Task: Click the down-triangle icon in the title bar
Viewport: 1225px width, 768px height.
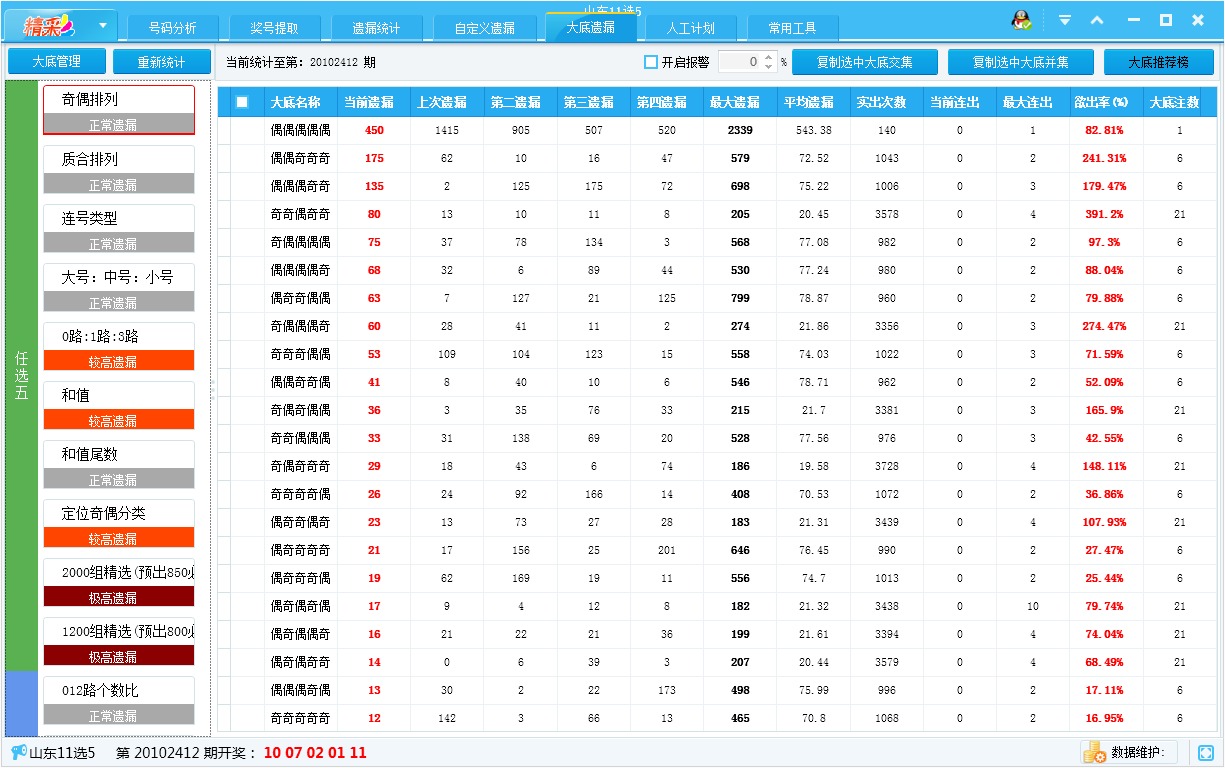Action: (x=1064, y=19)
